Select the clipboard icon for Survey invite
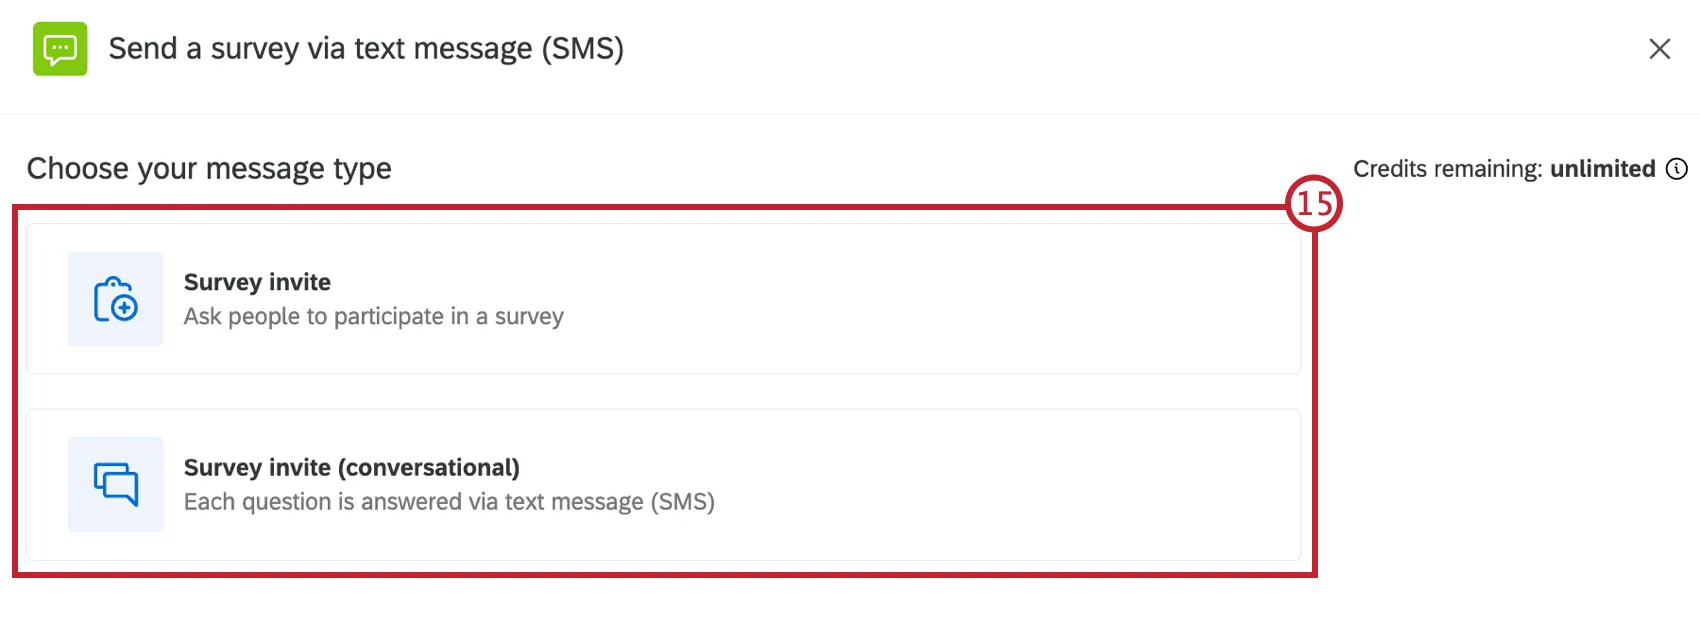This screenshot has height=626, width=1700. [x=114, y=299]
